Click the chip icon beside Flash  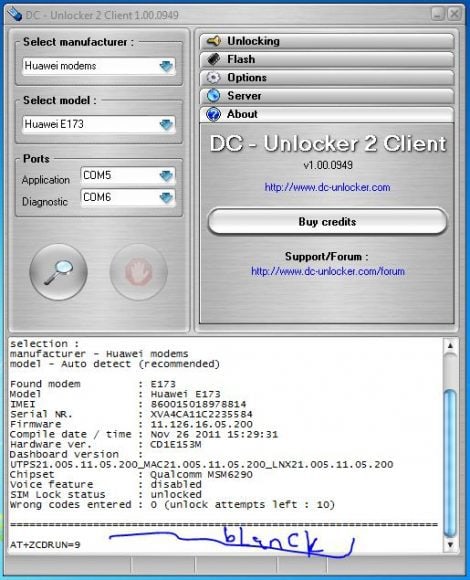(x=214, y=59)
